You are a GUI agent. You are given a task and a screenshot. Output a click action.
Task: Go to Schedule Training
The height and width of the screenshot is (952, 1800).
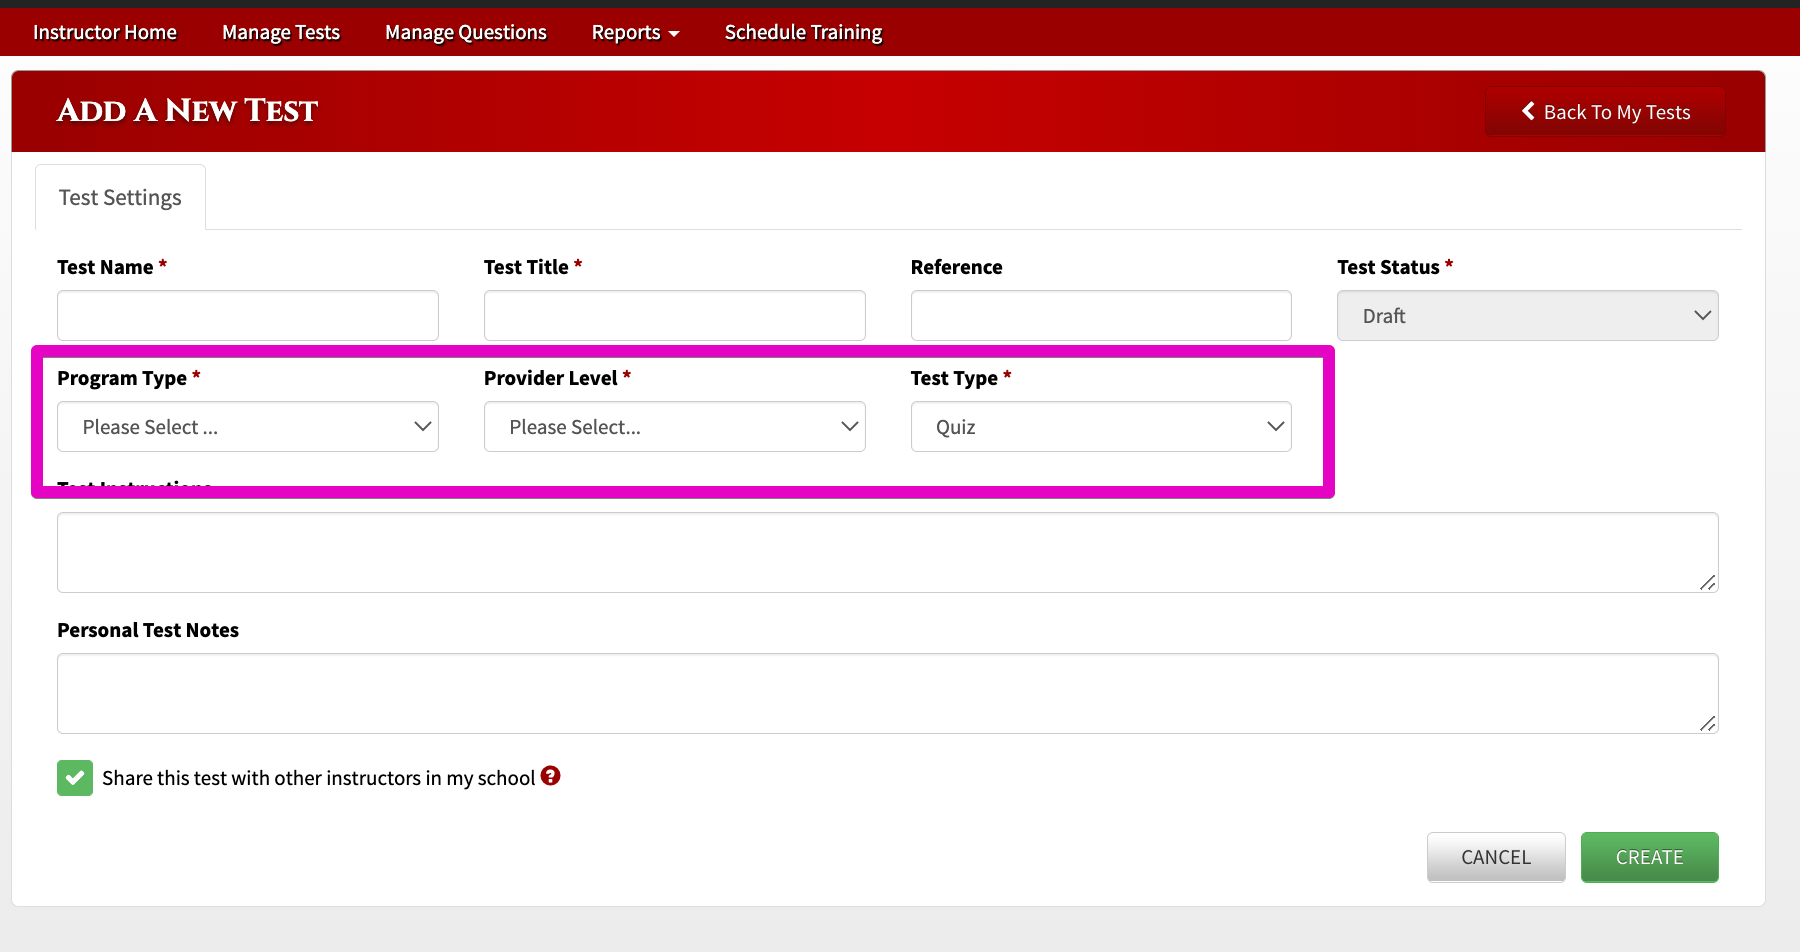(x=803, y=31)
